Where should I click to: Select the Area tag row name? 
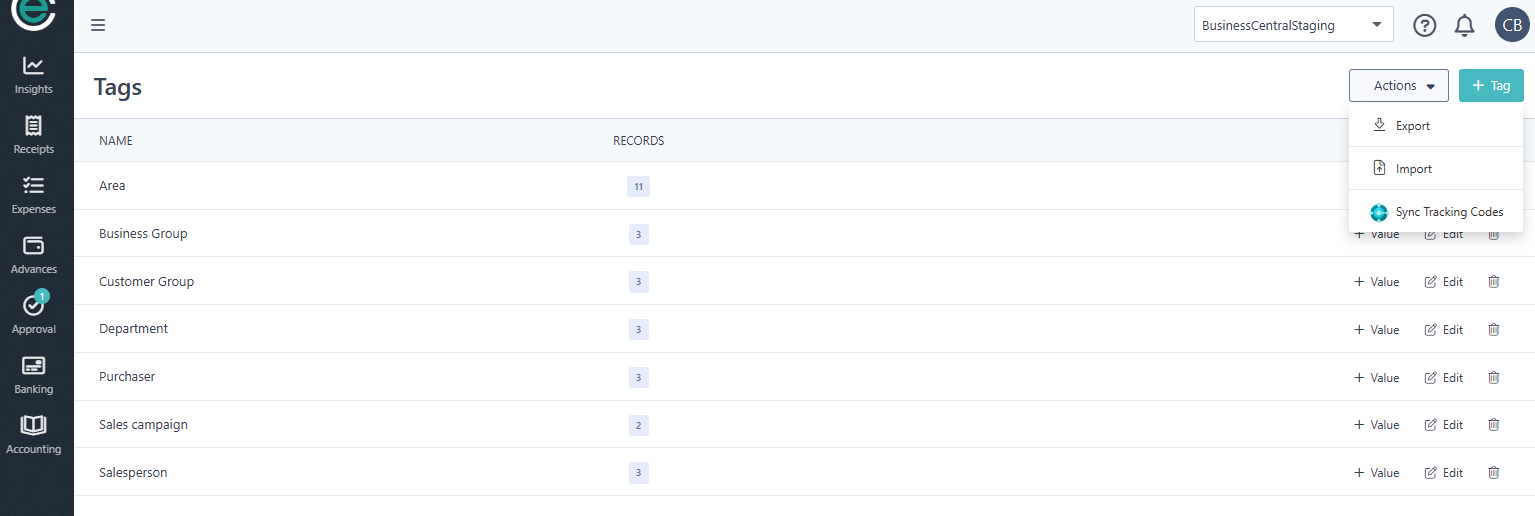click(112, 186)
